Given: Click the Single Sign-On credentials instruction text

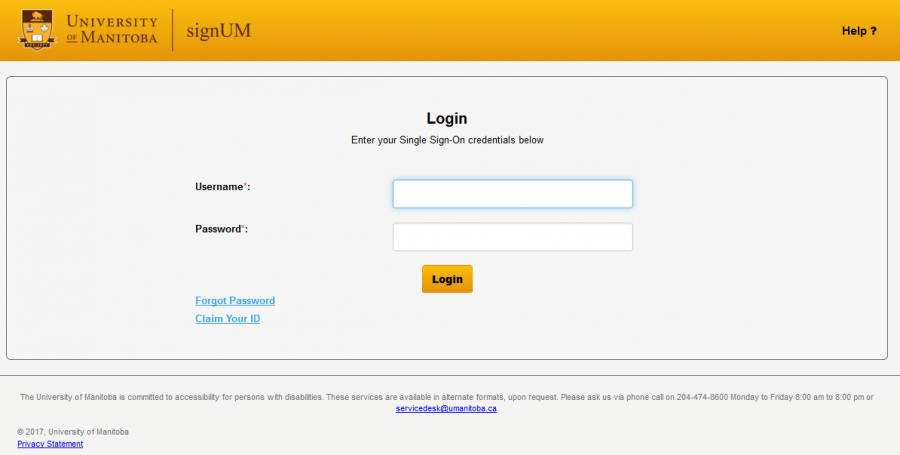Looking at the screenshot, I should 447,140.
